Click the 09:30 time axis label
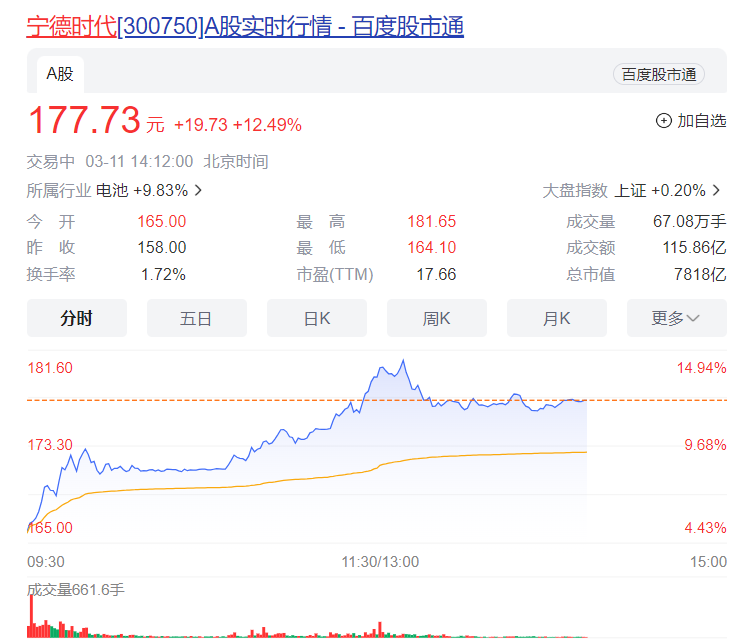 point(46,562)
